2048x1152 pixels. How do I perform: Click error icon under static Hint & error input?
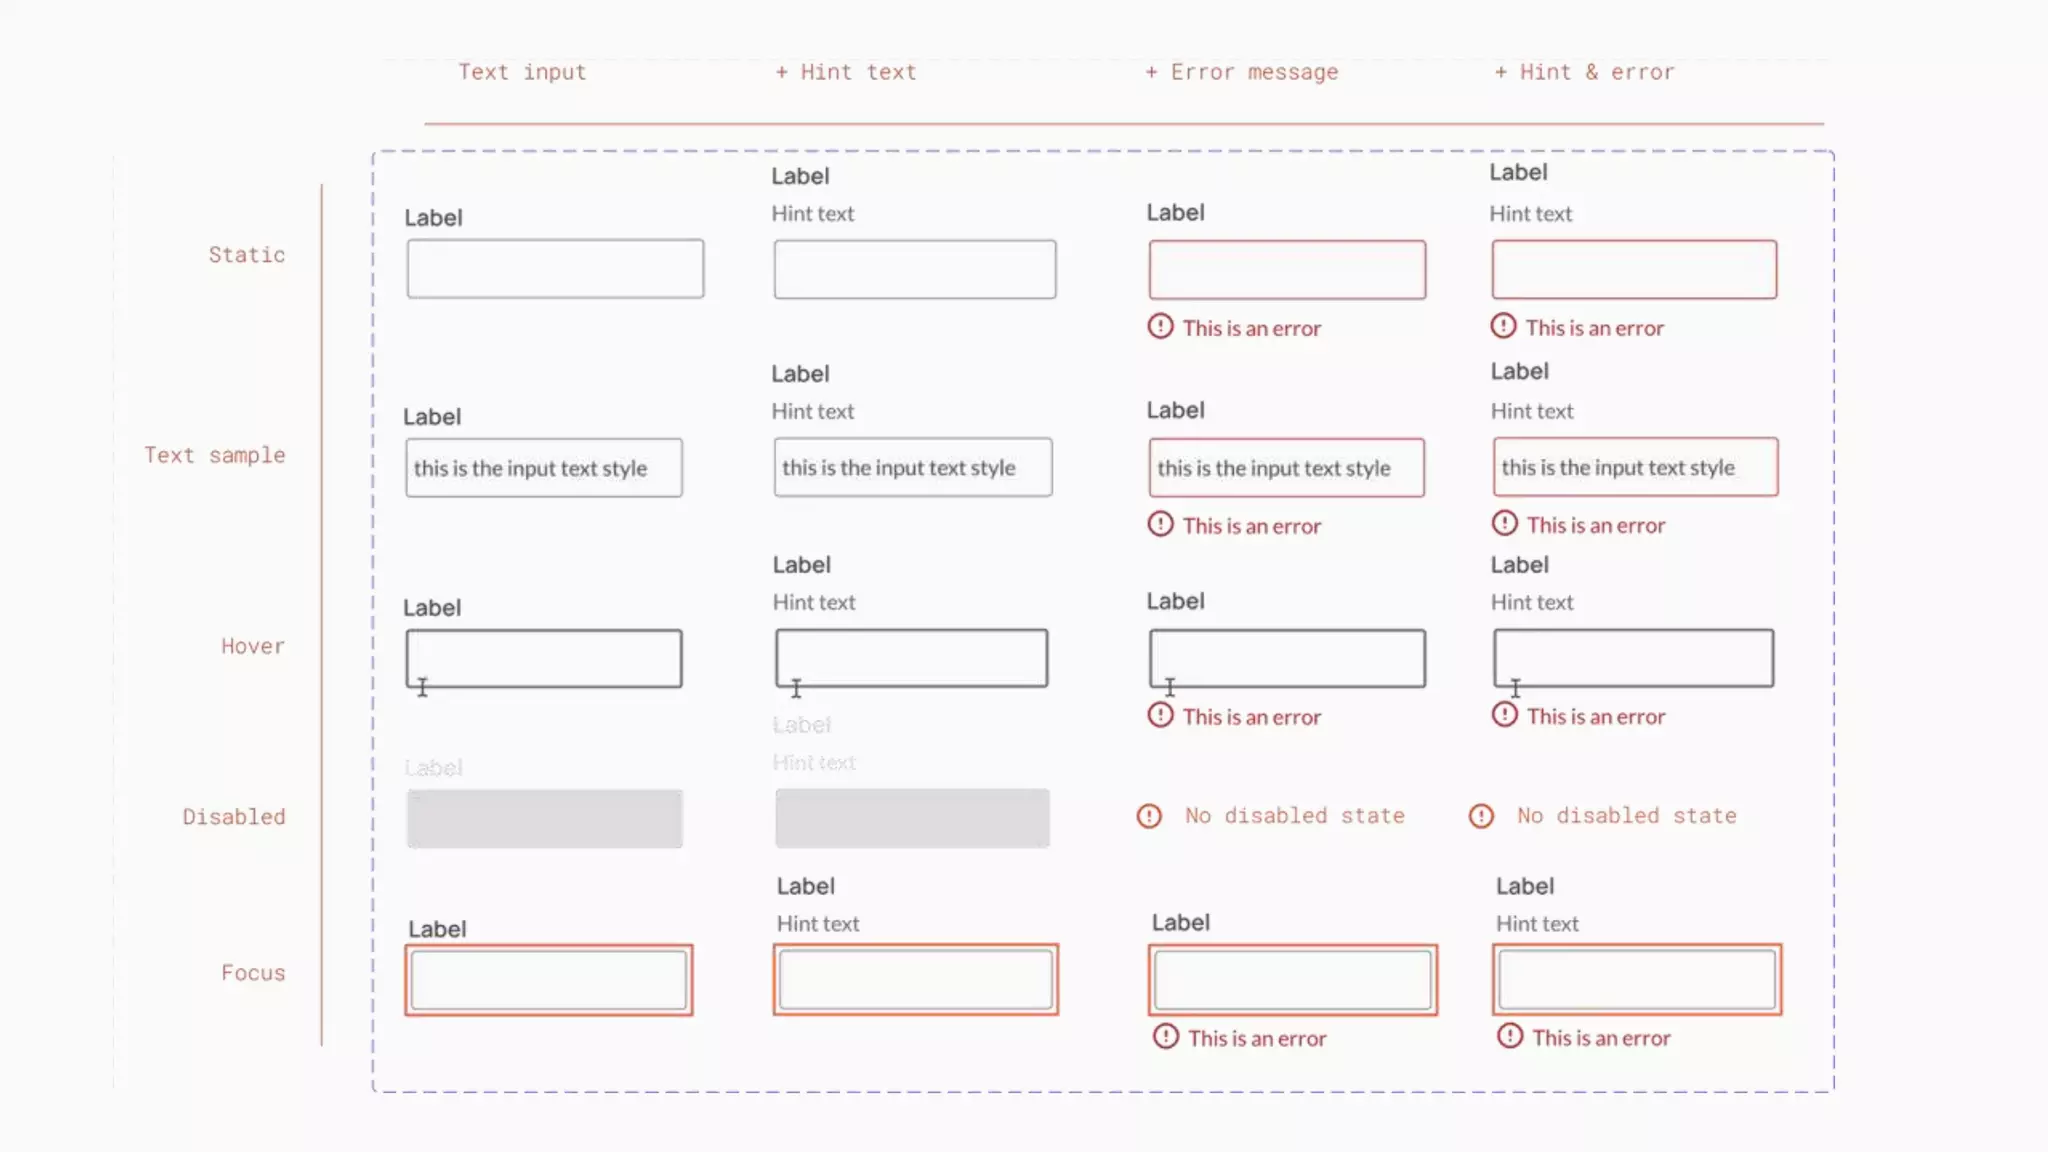(1503, 326)
